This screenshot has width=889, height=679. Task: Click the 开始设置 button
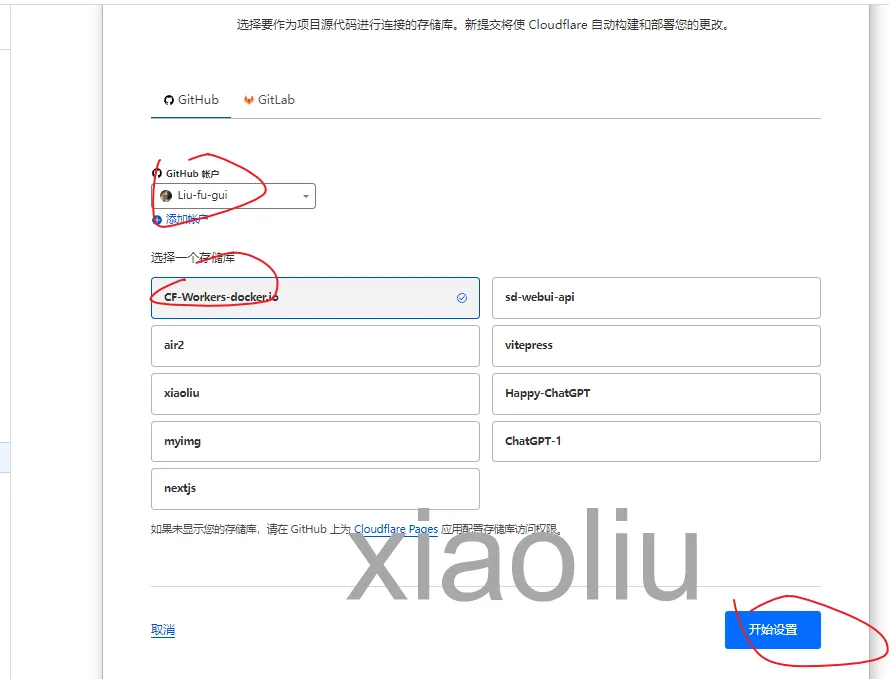773,630
